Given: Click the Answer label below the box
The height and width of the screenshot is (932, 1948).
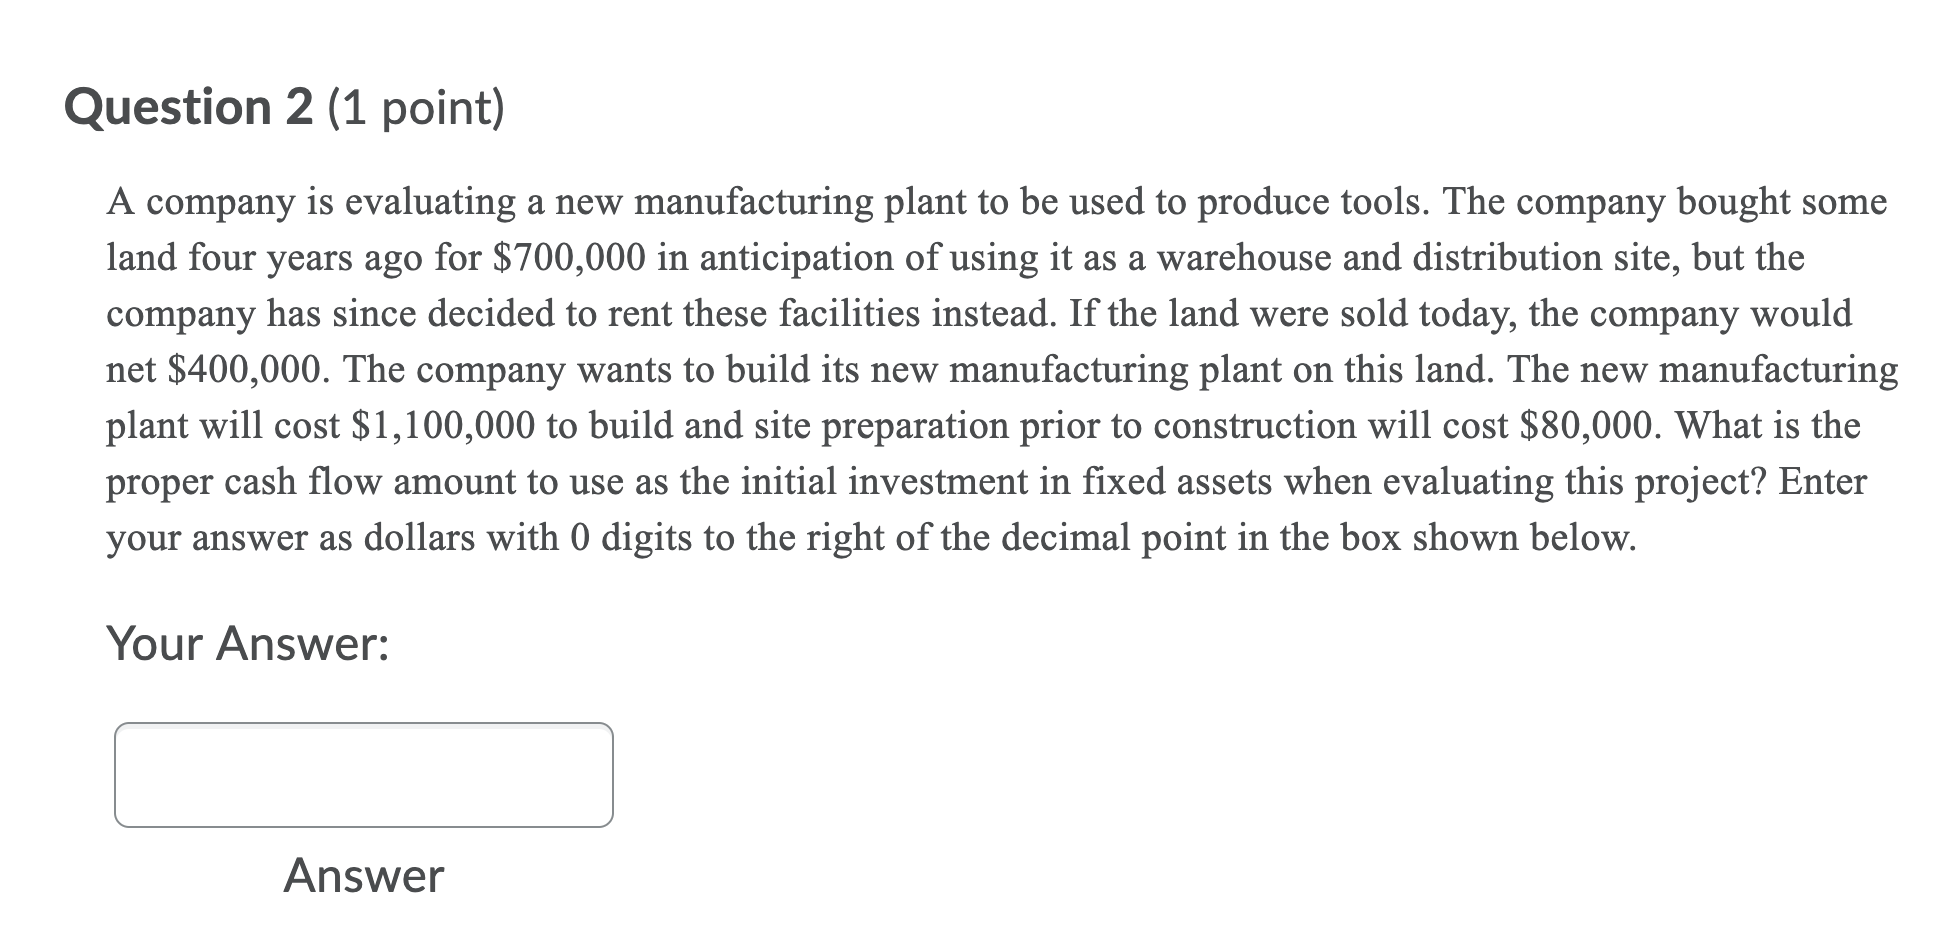Looking at the screenshot, I should (x=362, y=877).
